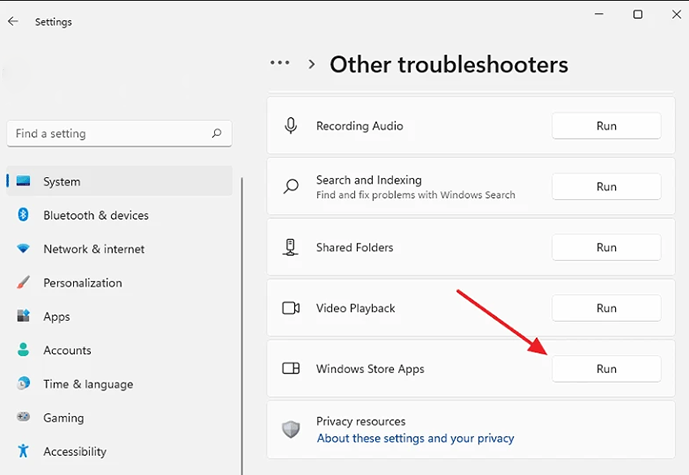The image size is (689, 475).
Task: Run the Search and Indexing troubleshooter
Action: 606,187
